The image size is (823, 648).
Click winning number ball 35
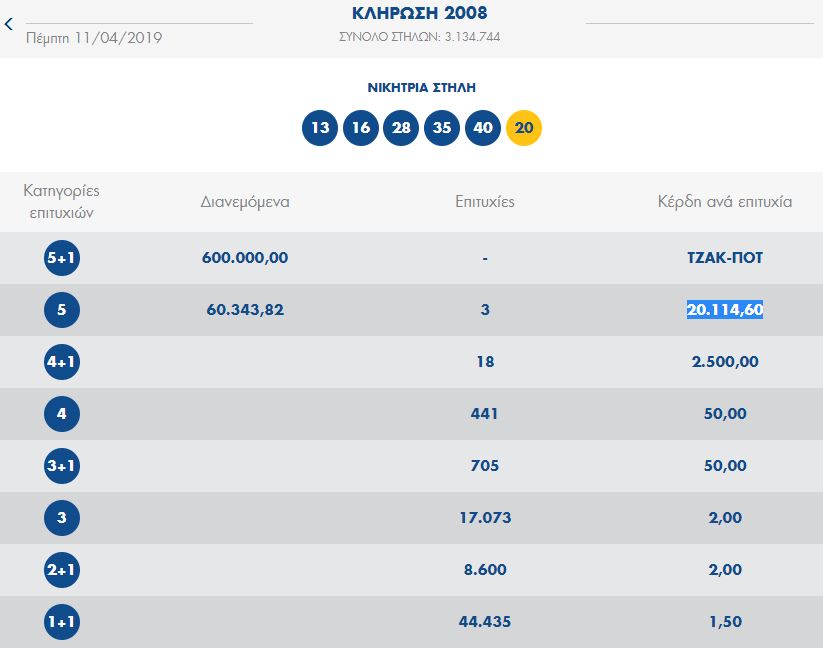pos(442,128)
